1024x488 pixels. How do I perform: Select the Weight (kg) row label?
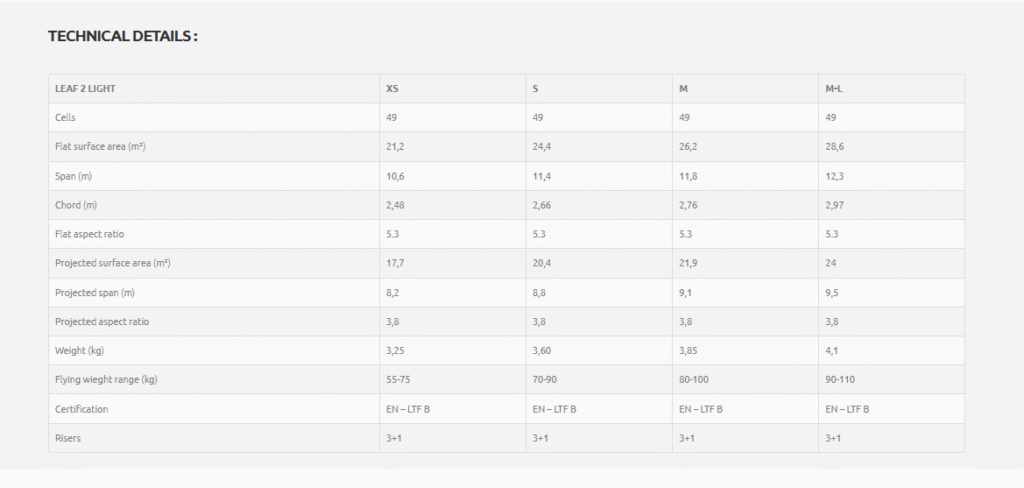pyautogui.click(x=81, y=351)
